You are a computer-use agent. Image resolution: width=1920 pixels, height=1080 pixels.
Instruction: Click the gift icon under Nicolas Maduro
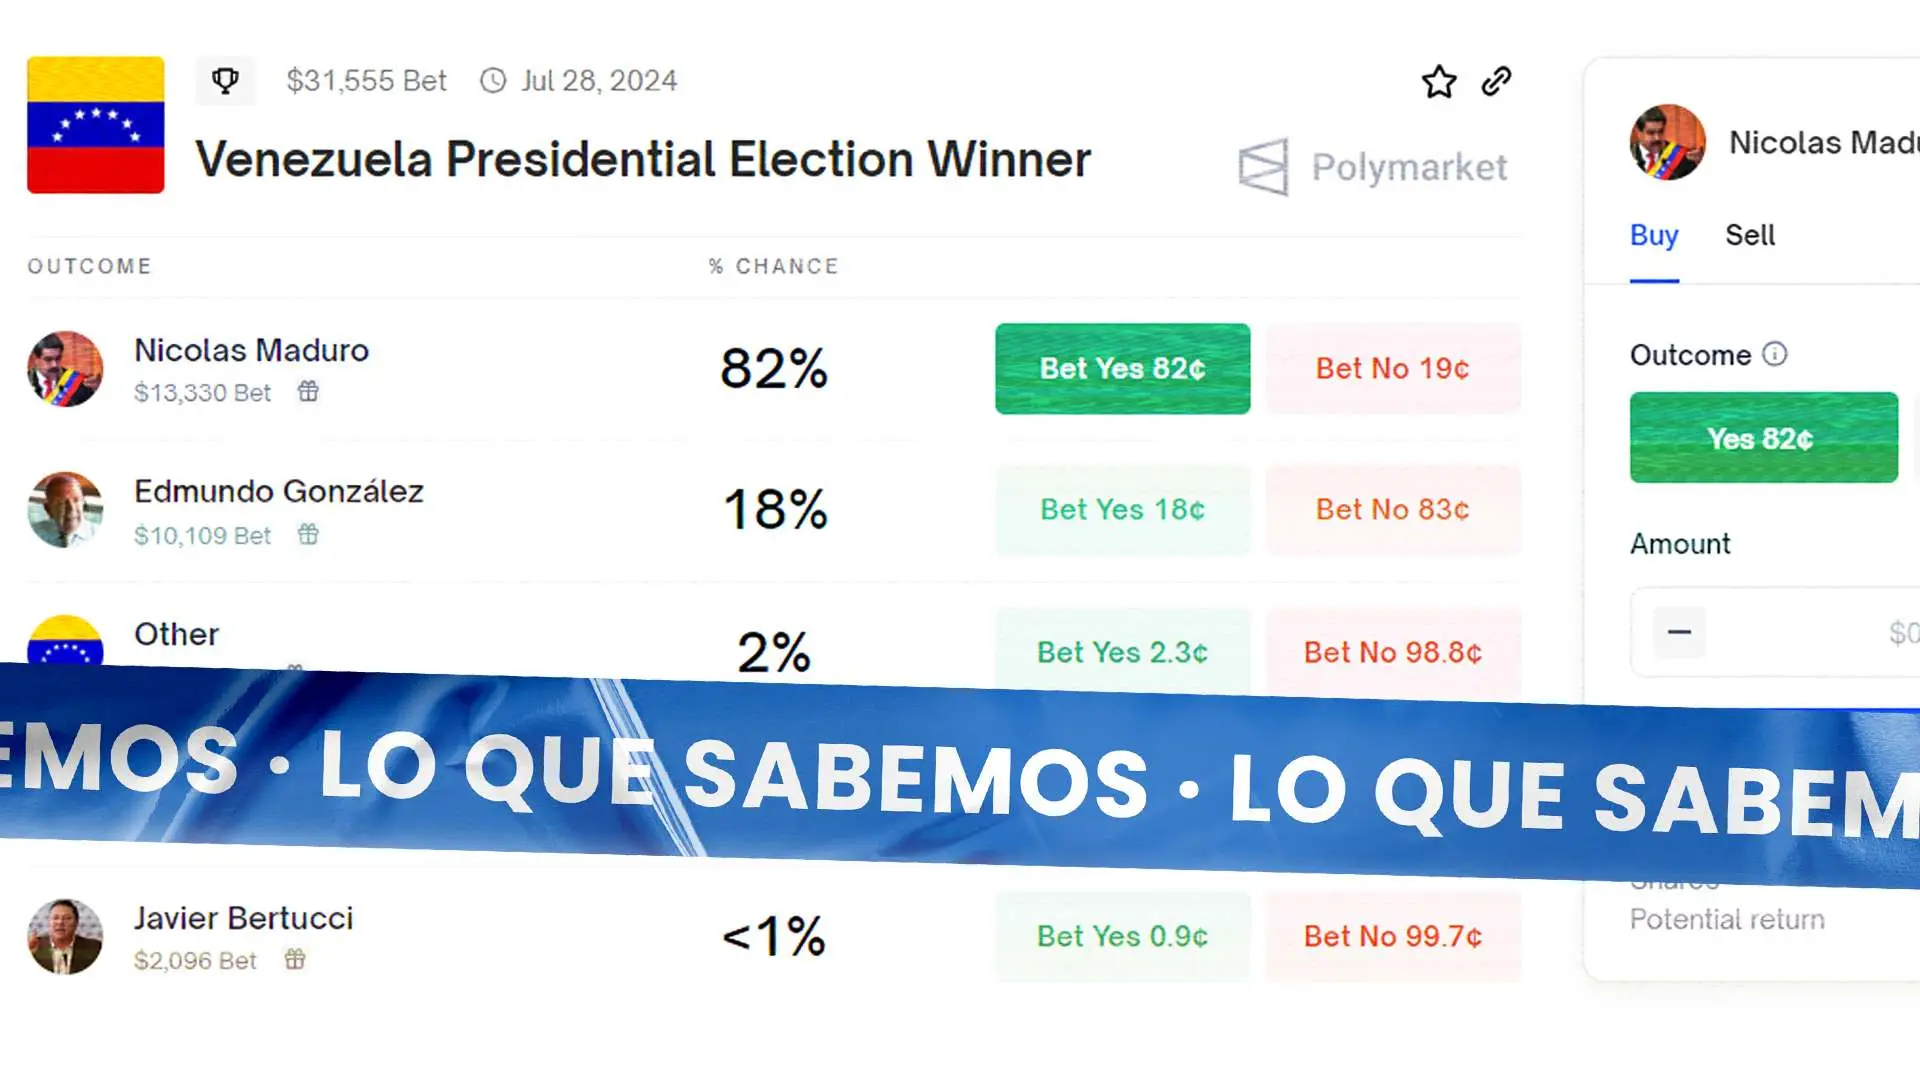click(x=308, y=392)
